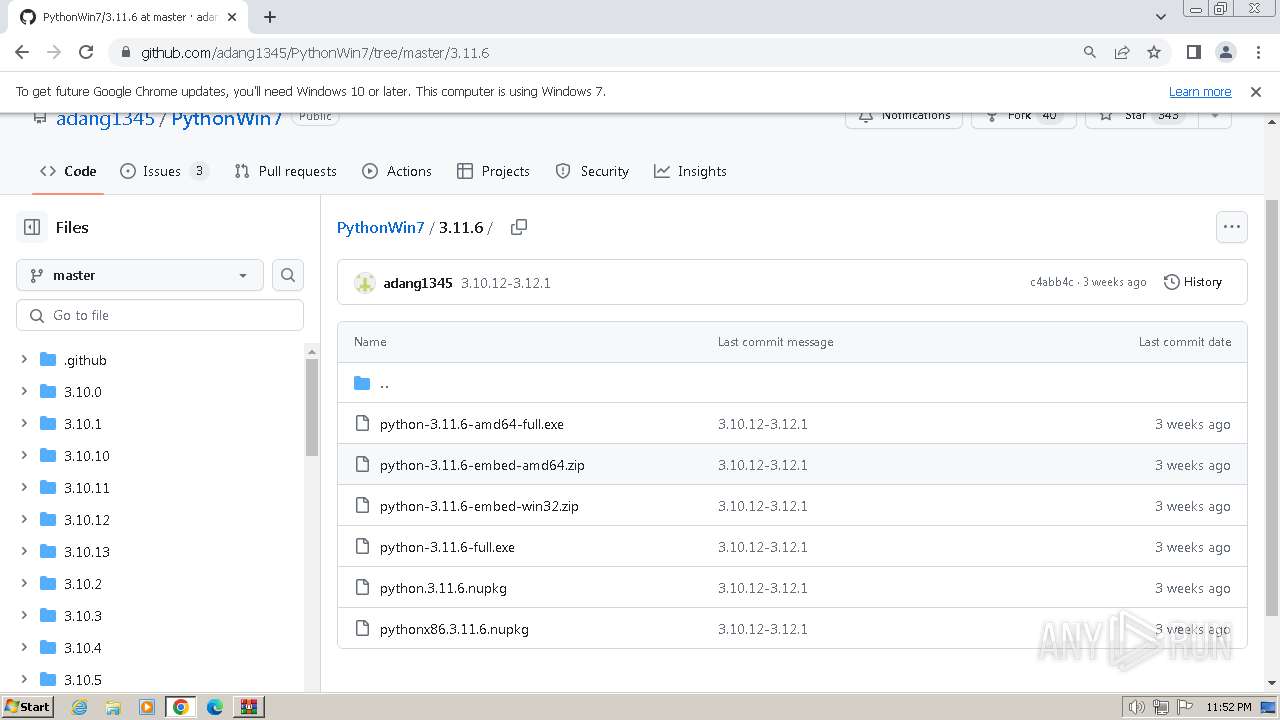Toggle Chrome side panel
Viewport: 1280px width, 720px height.
click(x=1194, y=52)
